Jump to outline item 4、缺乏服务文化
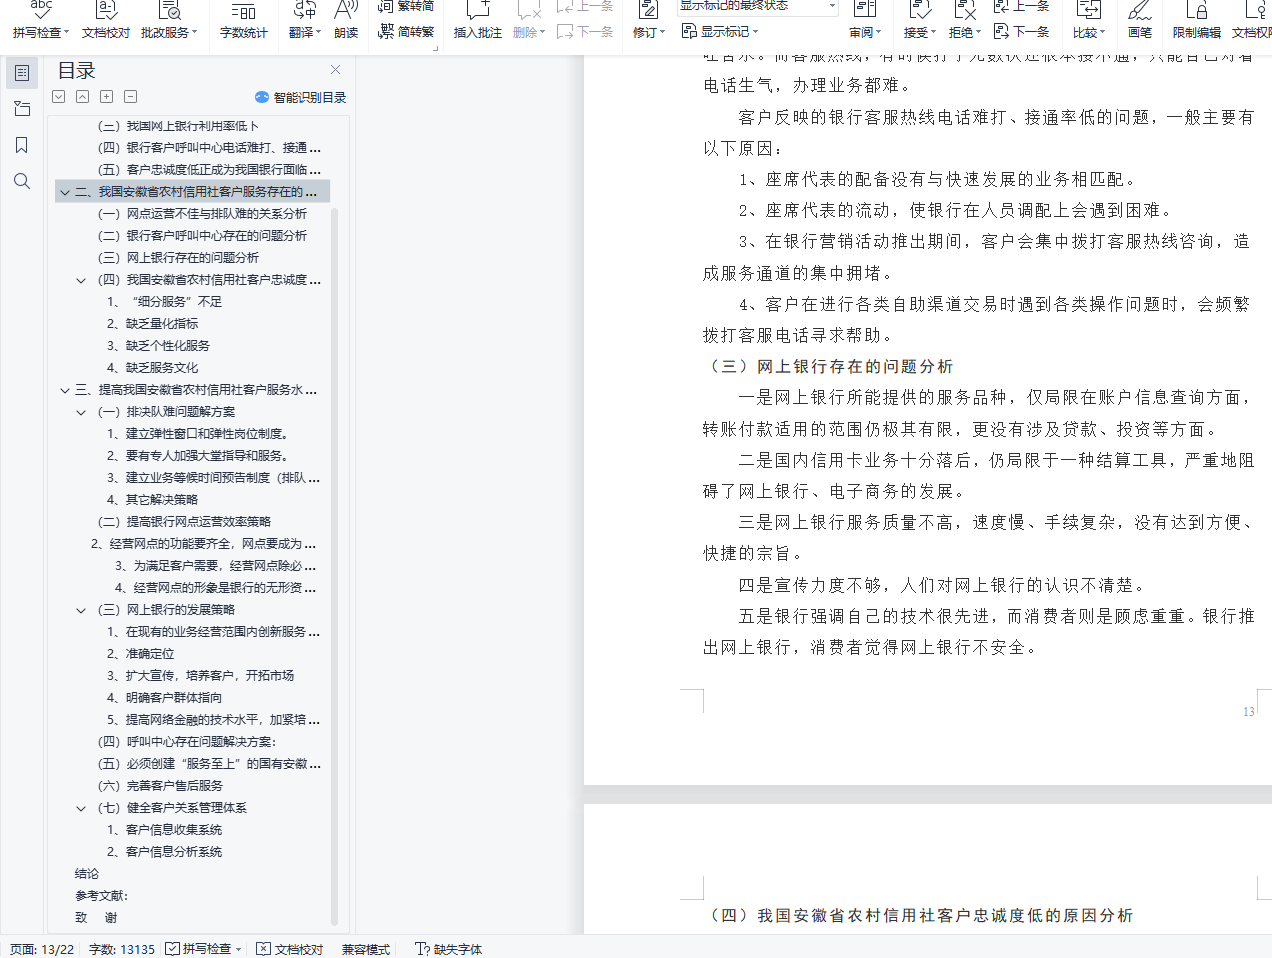The height and width of the screenshot is (958, 1272). [x=153, y=368]
